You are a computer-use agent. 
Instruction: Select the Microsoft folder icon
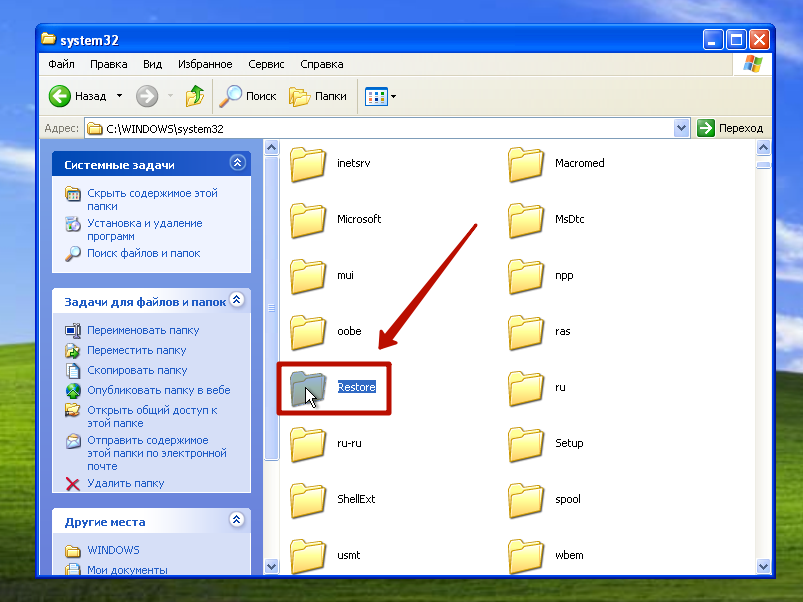coord(308,220)
